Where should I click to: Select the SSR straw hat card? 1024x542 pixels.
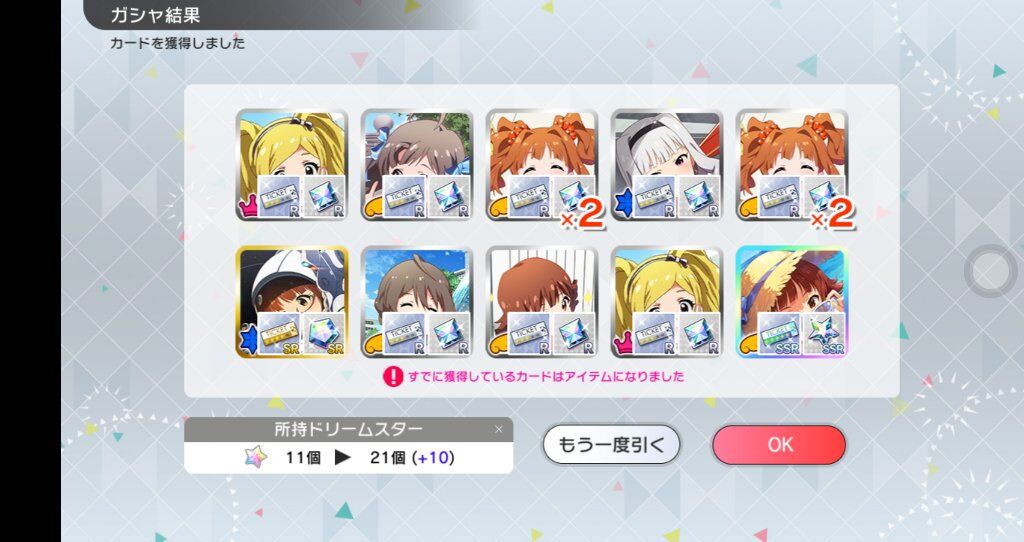[x=792, y=302]
